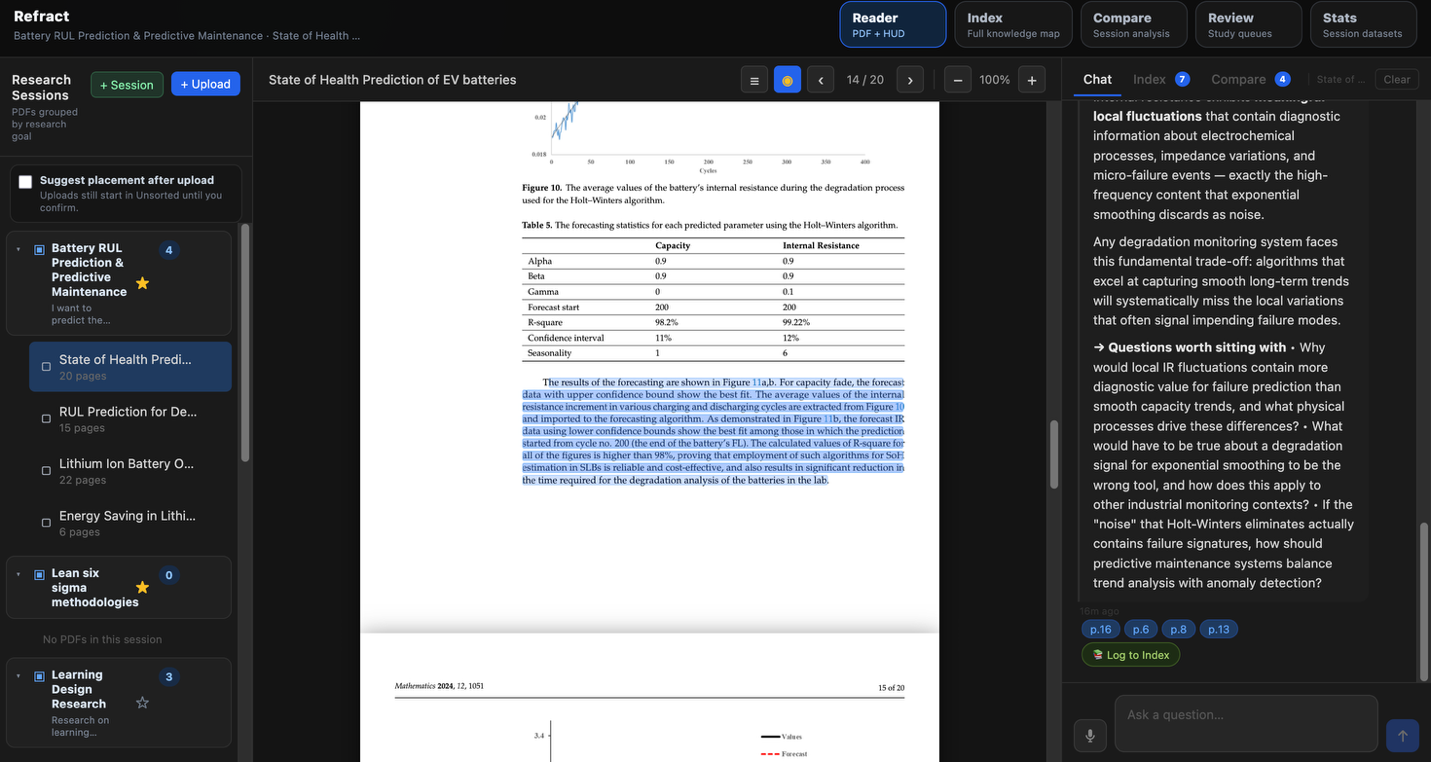Screen dimensions: 1431x762
Task: Click the Upload button
Action: pos(206,84)
